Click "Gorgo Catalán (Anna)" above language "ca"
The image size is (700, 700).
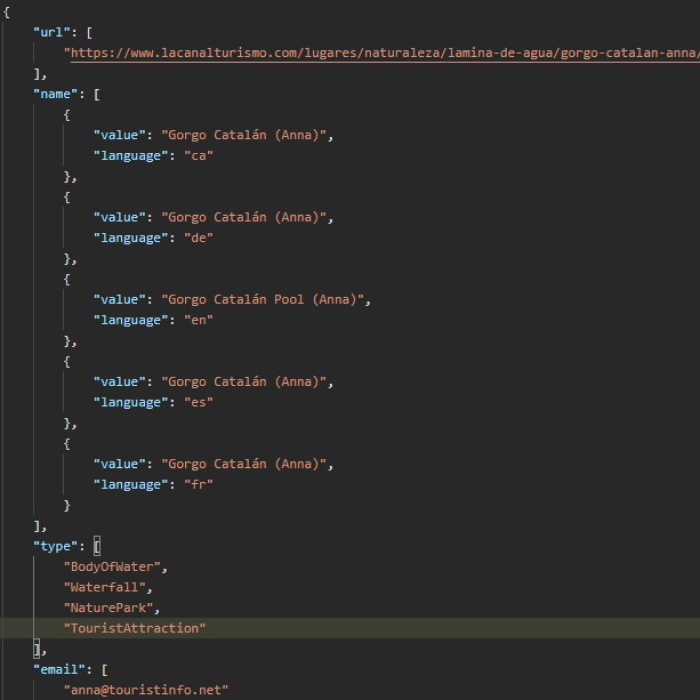click(x=244, y=135)
